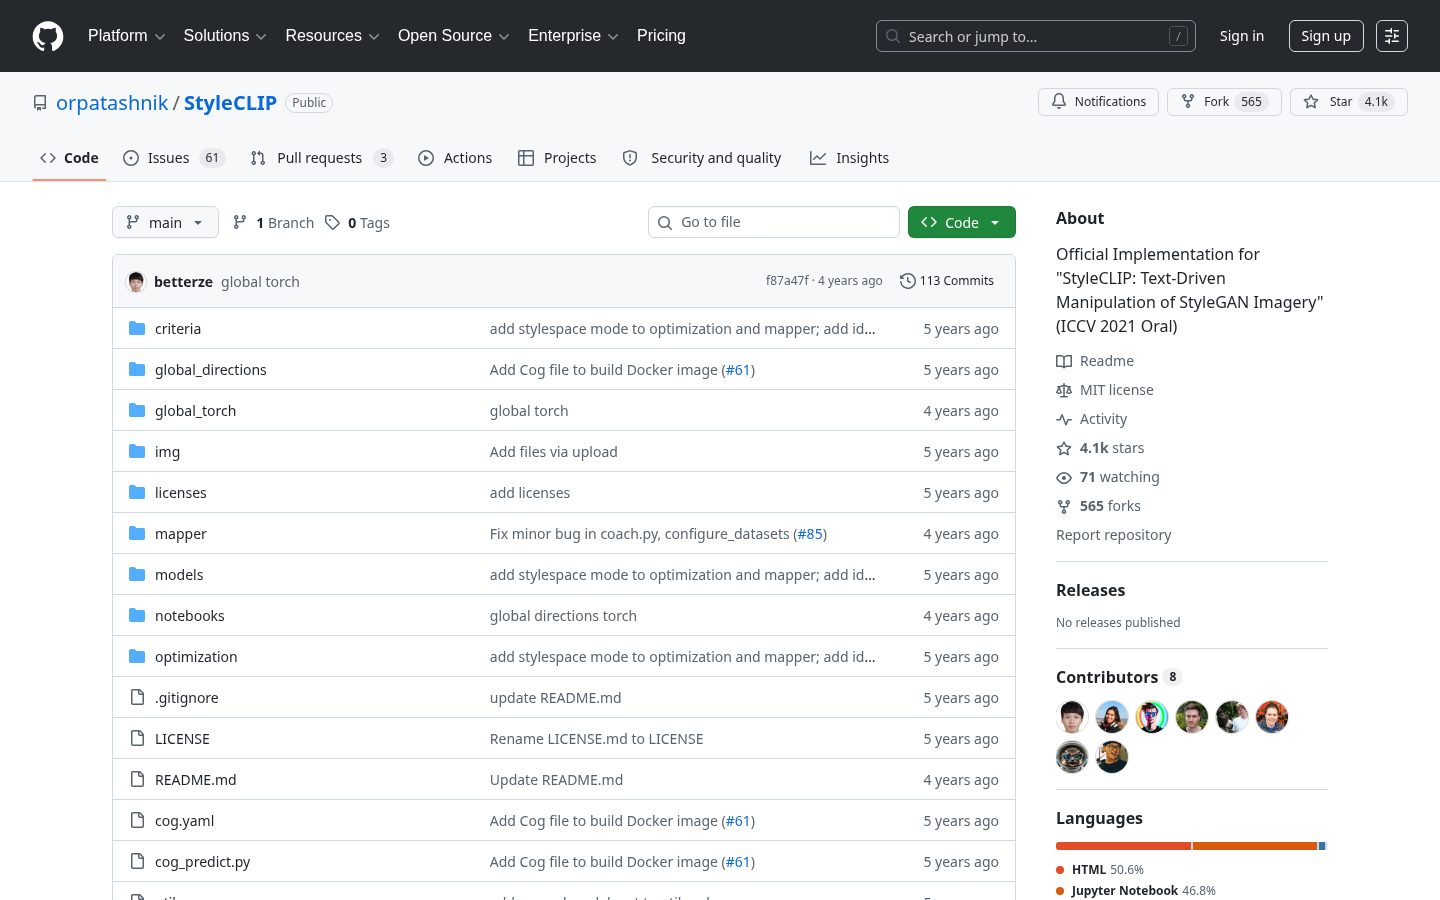Click the forks icon in About
Viewport: 1440px width, 900px height.
point(1064,506)
